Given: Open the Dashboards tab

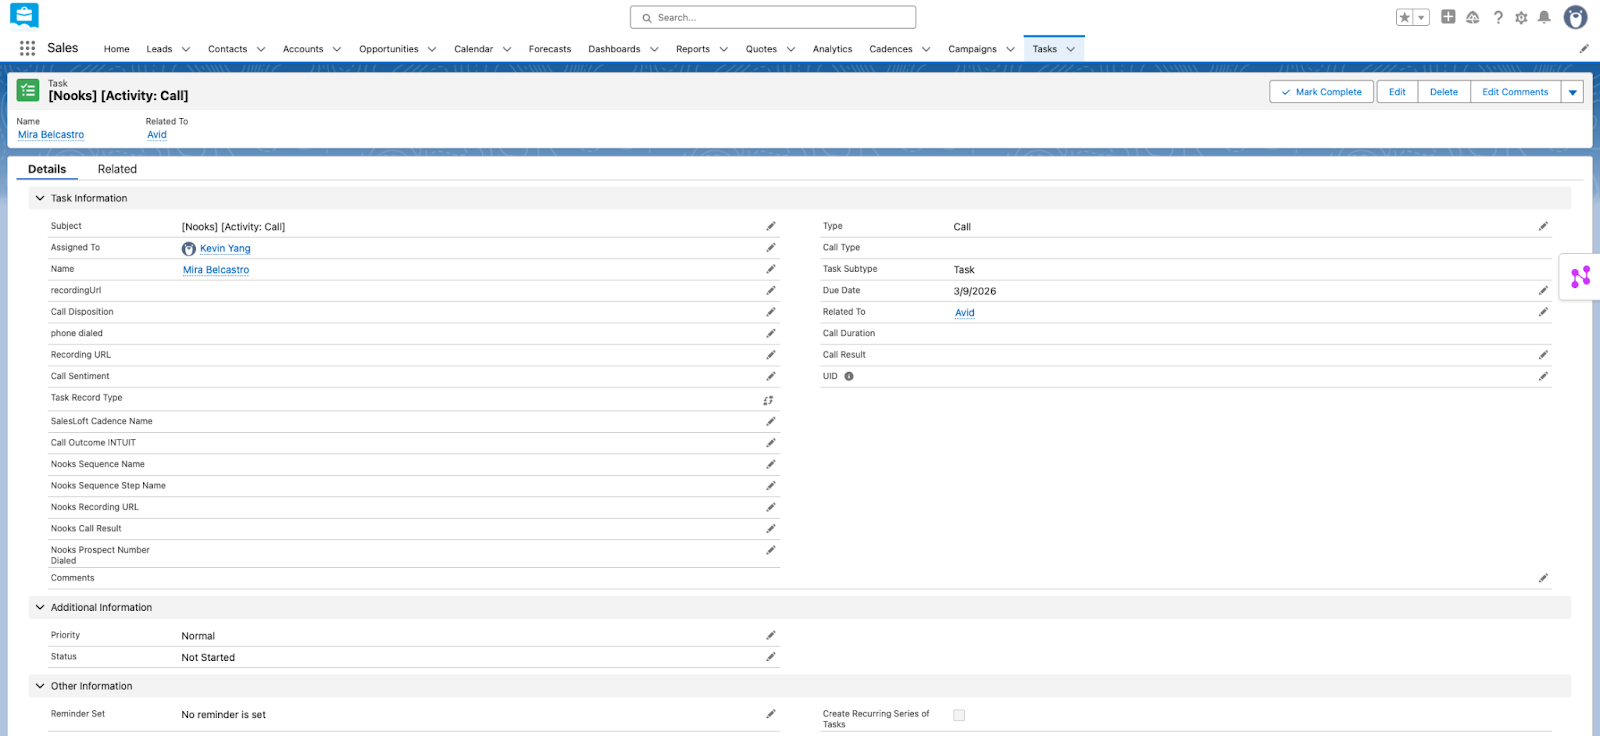Looking at the screenshot, I should point(614,49).
